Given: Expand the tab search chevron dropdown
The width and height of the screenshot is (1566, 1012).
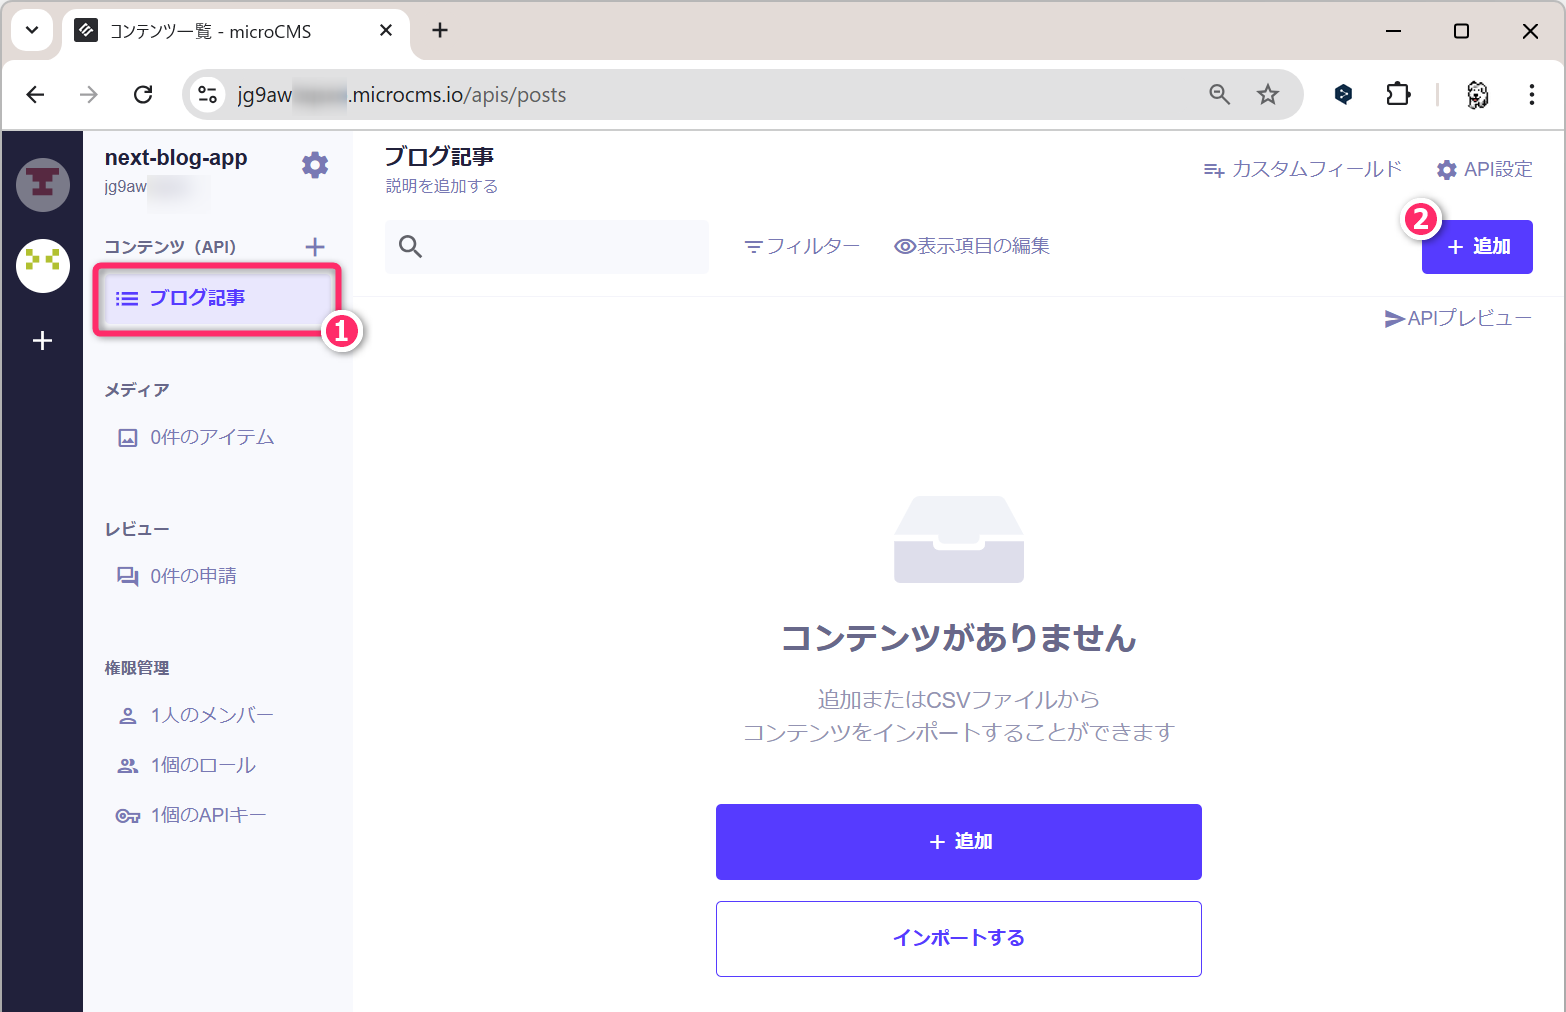Looking at the screenshot, I should click(32, 30).
